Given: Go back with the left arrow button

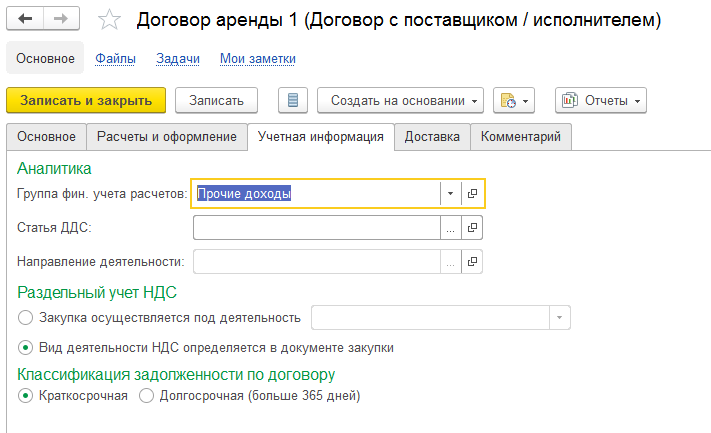Looking at the screenshot, I should pyautogui.click(x=25, y=19).
